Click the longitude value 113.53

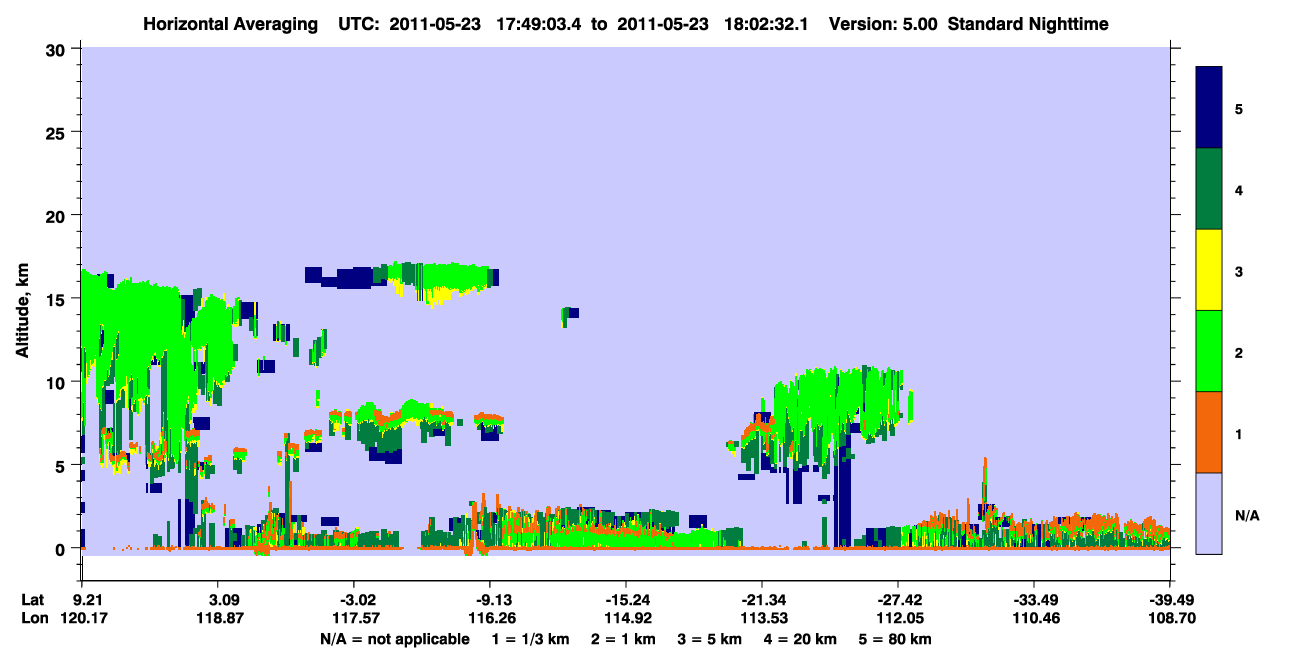tap(765, 618)
